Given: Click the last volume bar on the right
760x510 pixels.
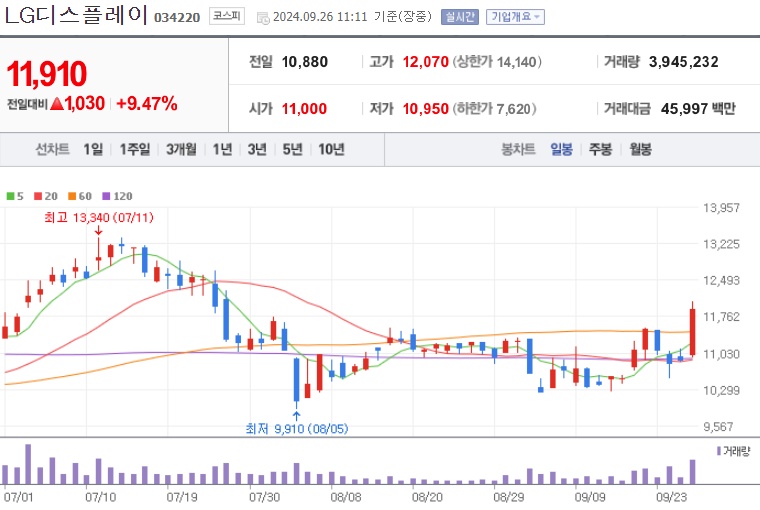Looking at the screenshot, I should 693,472.
